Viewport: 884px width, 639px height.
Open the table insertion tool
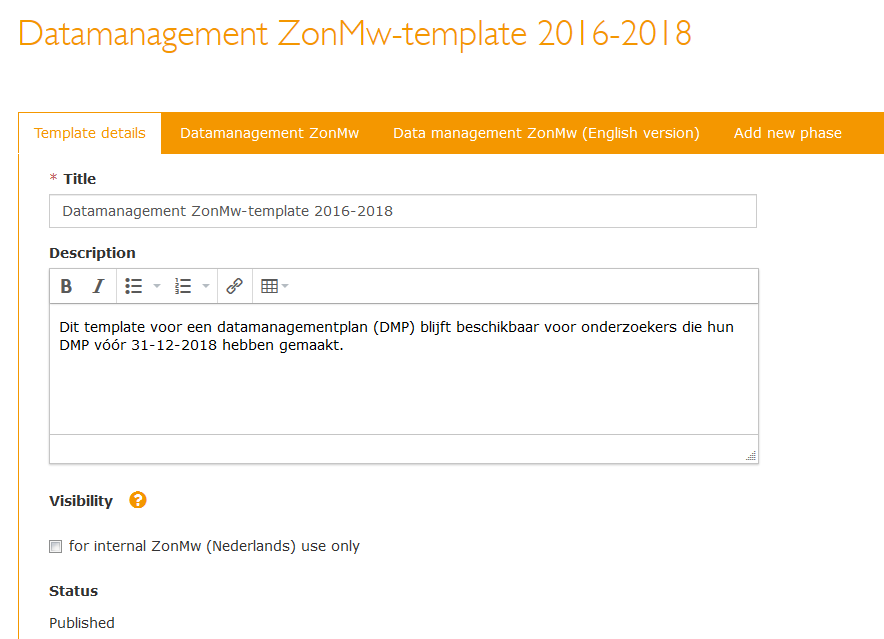268,286
